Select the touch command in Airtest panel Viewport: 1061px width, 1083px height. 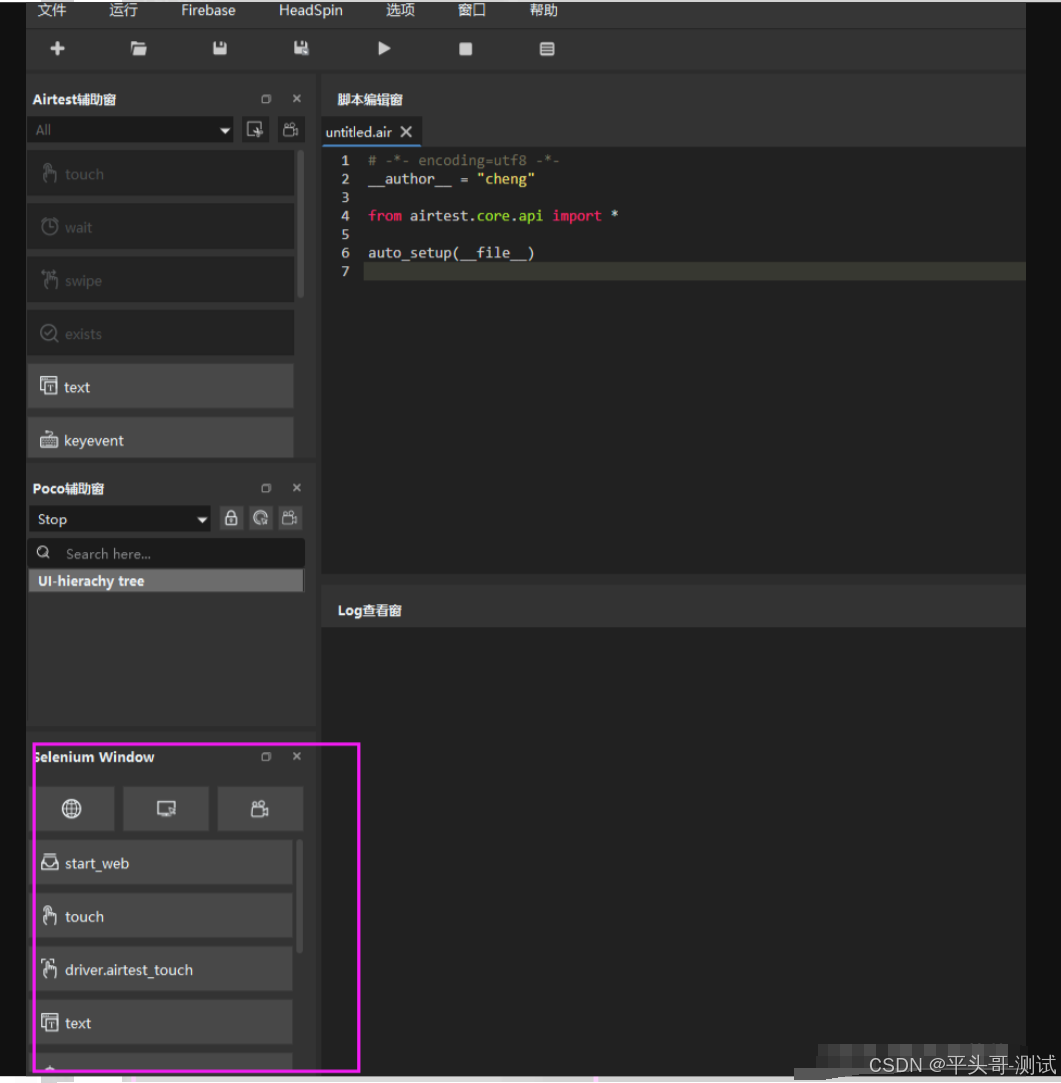(160, 173)
